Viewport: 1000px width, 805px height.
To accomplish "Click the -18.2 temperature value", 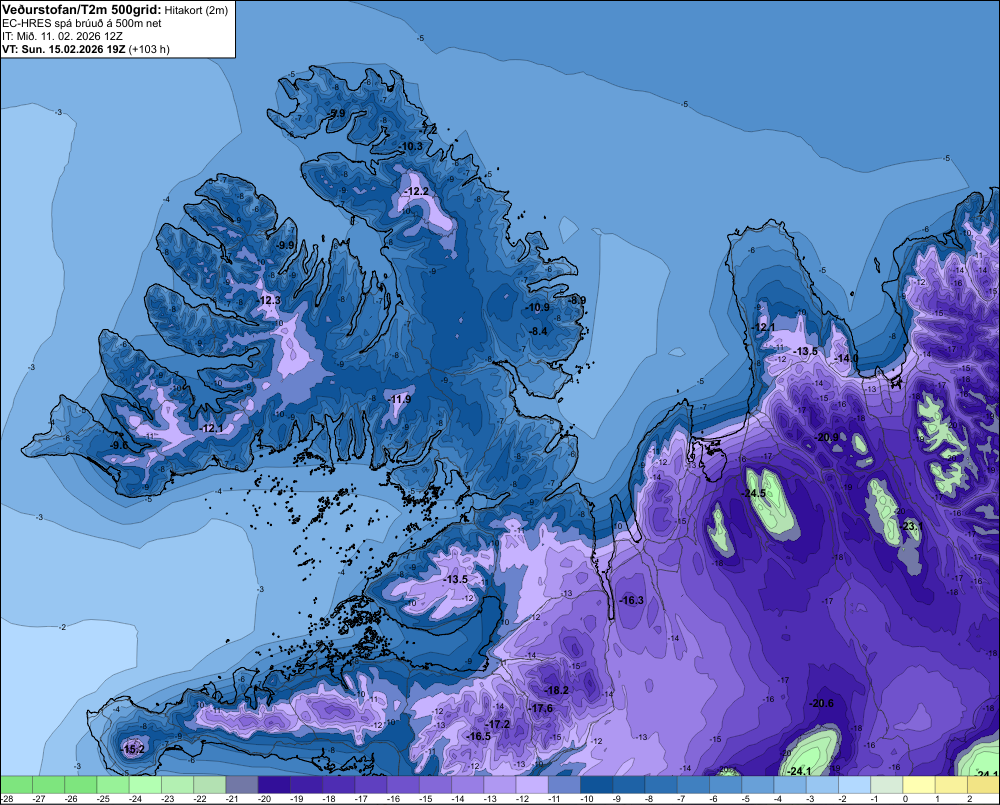I will click(x=557, y=690).
